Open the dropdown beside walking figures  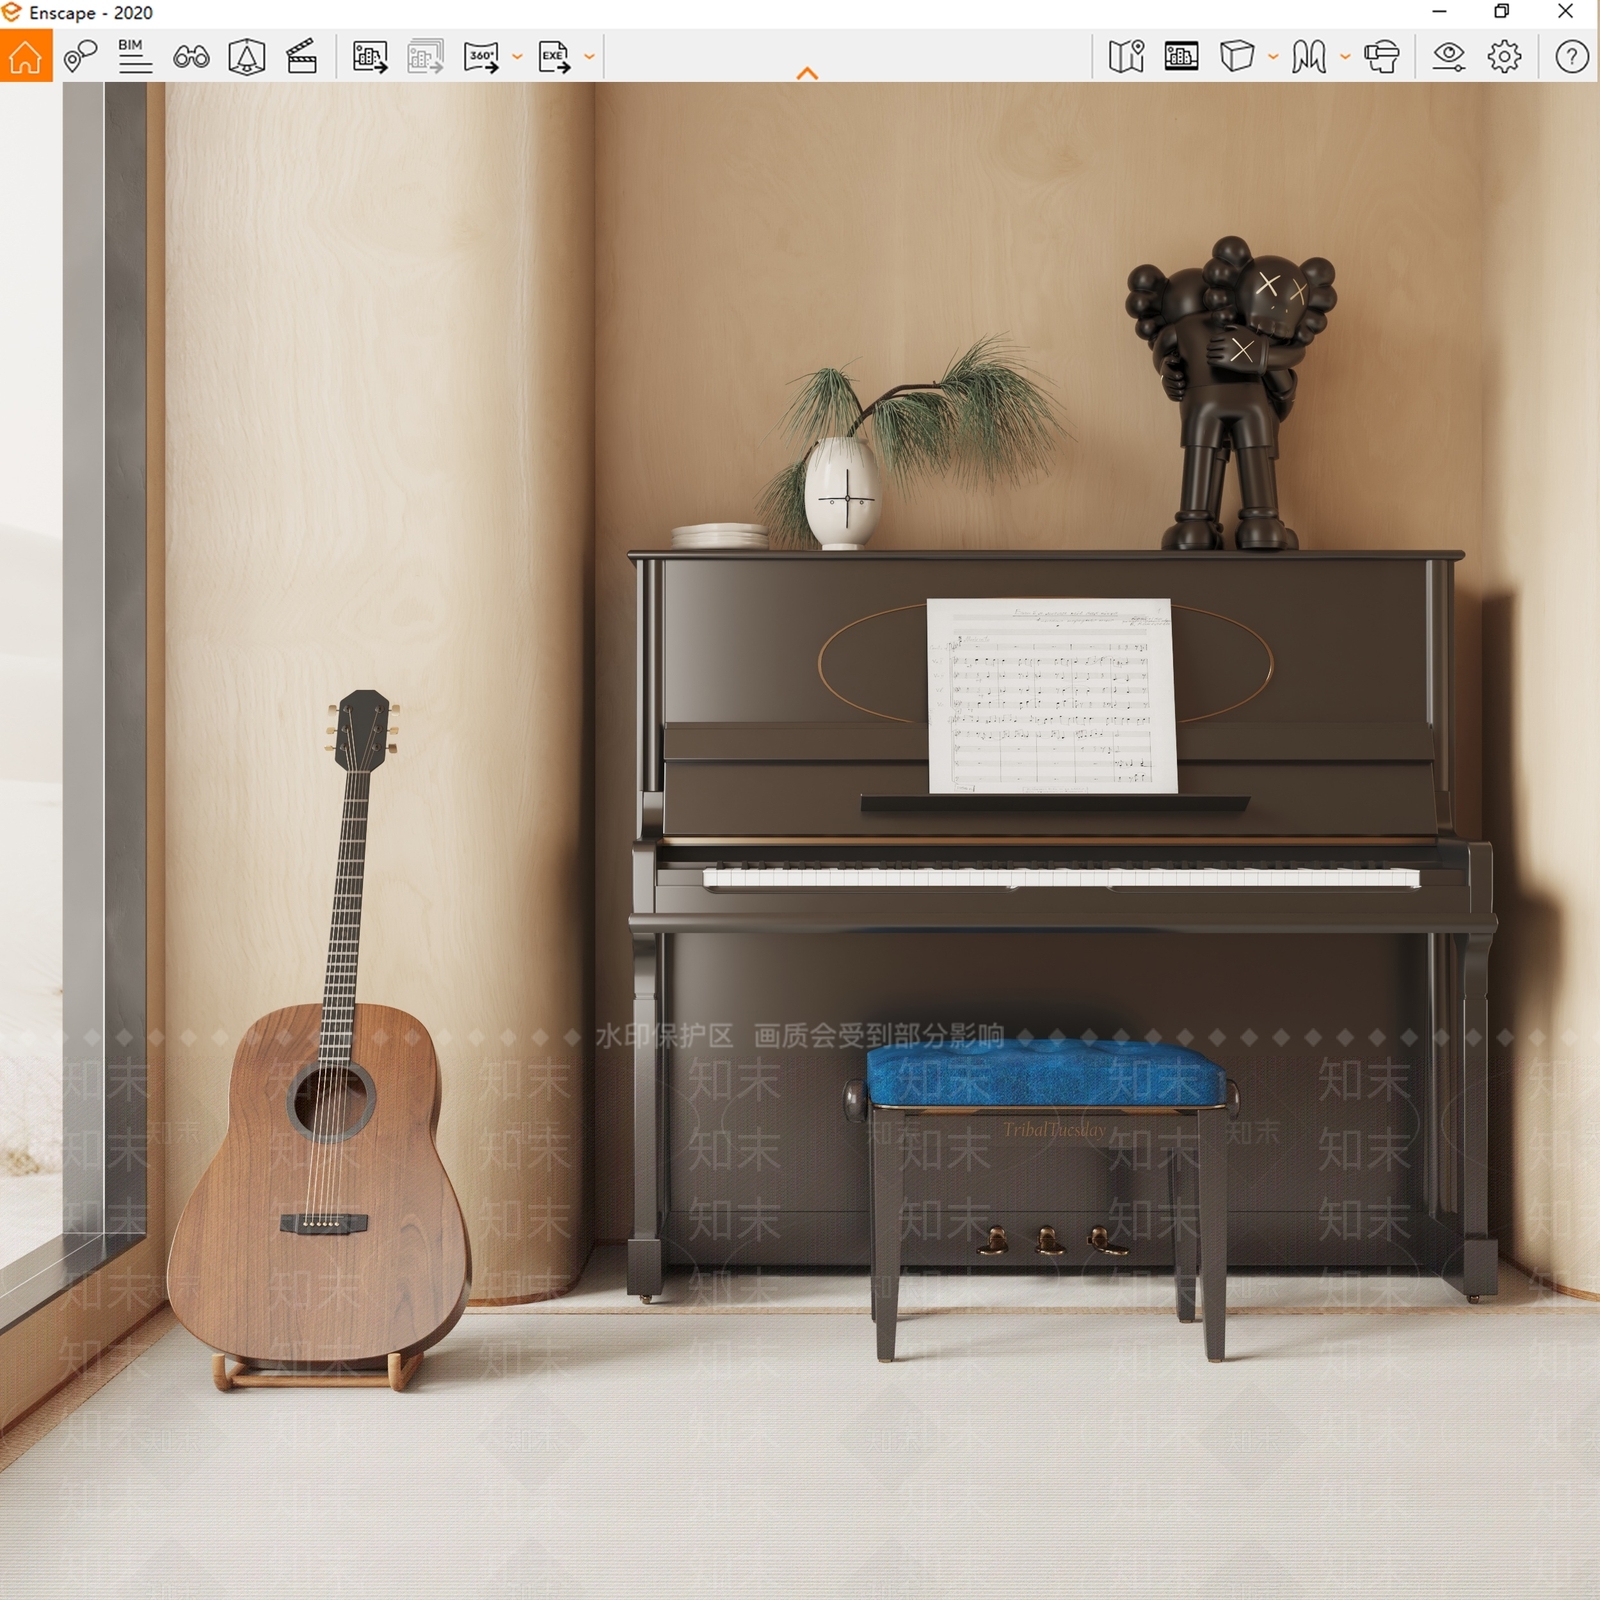[x=1345, y=57]
